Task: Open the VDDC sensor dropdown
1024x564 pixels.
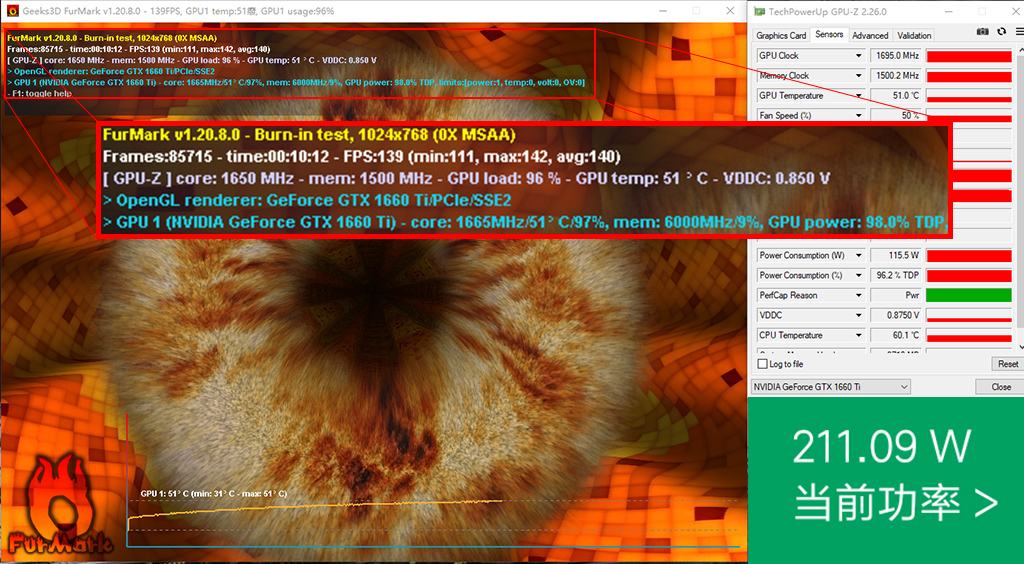Action: [x=859, y=315]
